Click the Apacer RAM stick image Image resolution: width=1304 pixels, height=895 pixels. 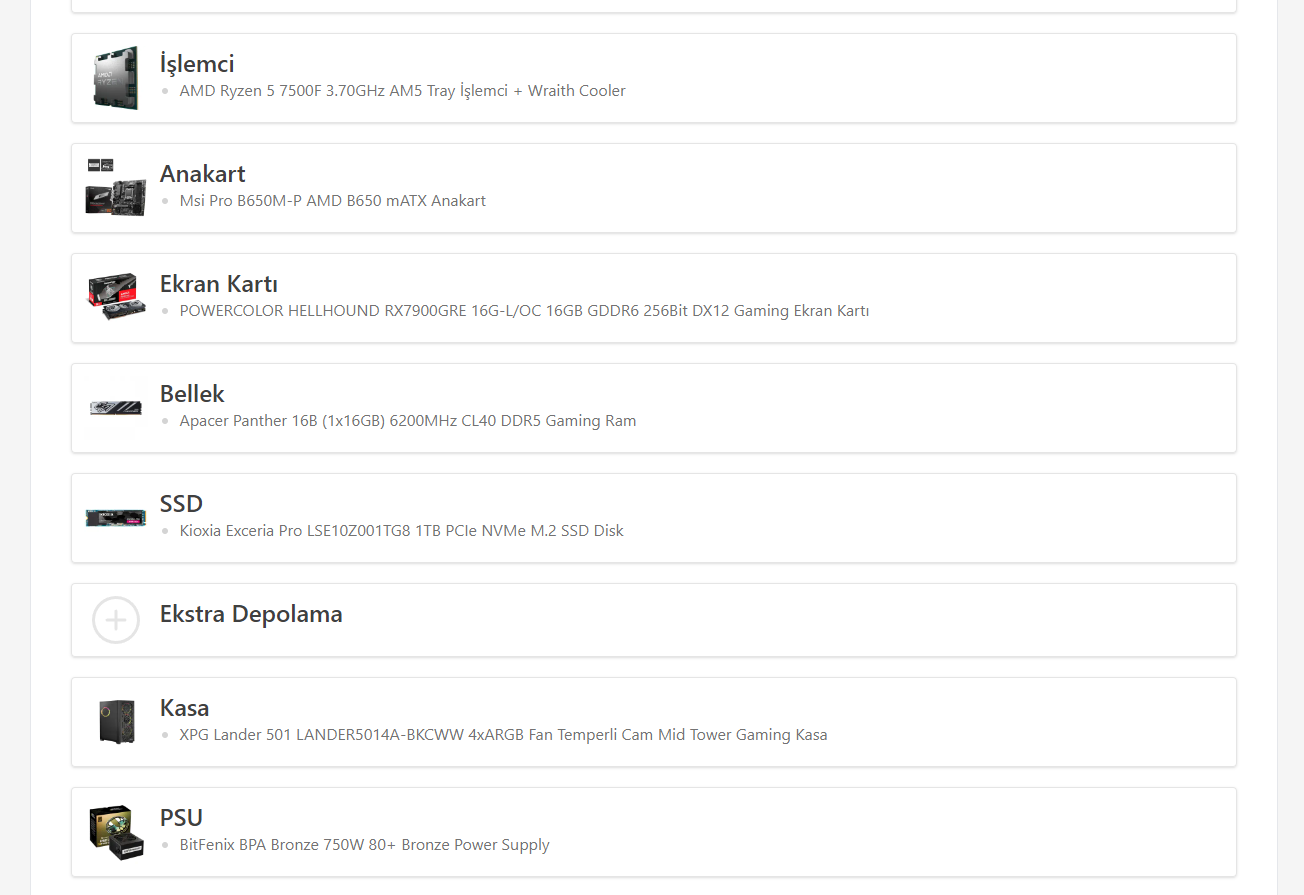pyautogui.click(x=115, y=408)
